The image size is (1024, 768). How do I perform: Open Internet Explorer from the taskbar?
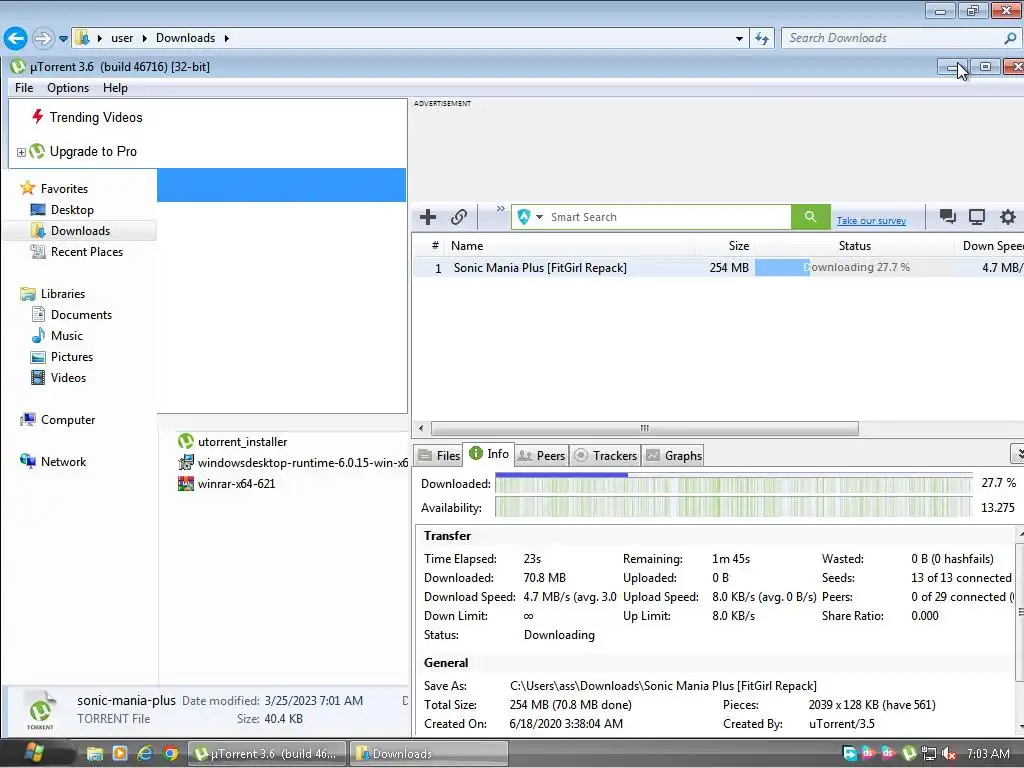click(x=144, y=754)
